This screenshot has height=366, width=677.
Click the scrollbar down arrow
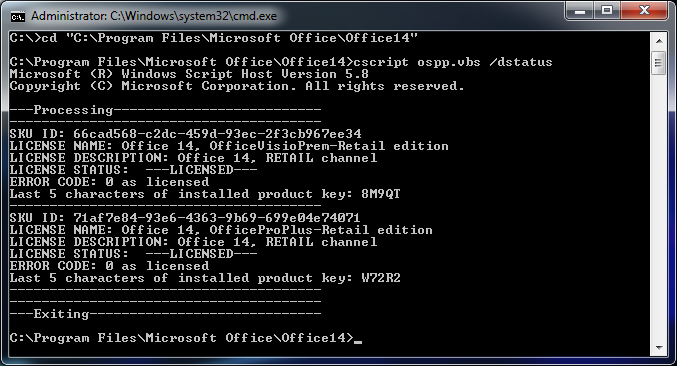pyautogui.click(x=658, y=347)
